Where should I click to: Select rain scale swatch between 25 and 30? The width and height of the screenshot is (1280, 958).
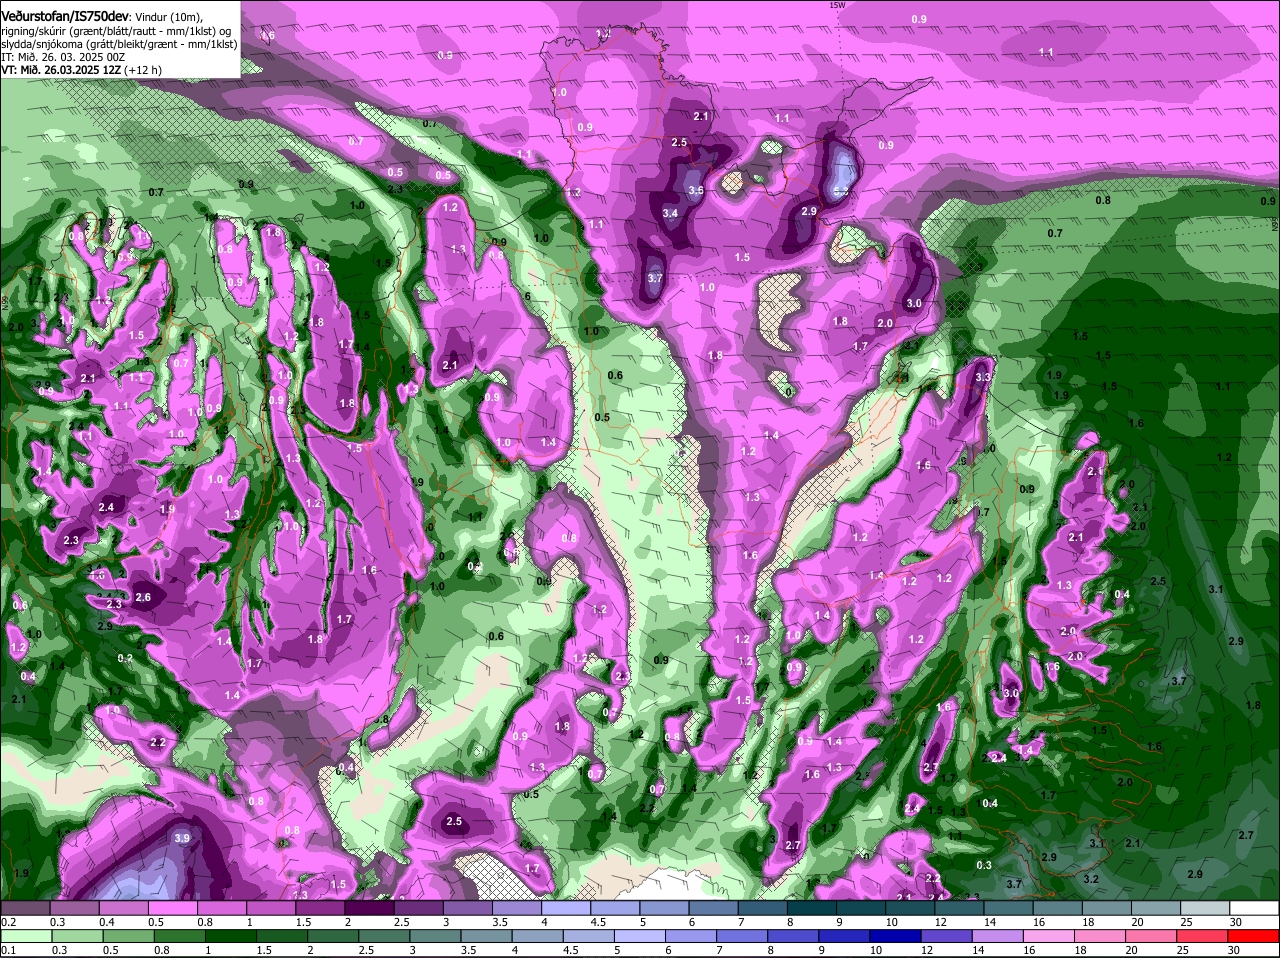click(1202, 936)
